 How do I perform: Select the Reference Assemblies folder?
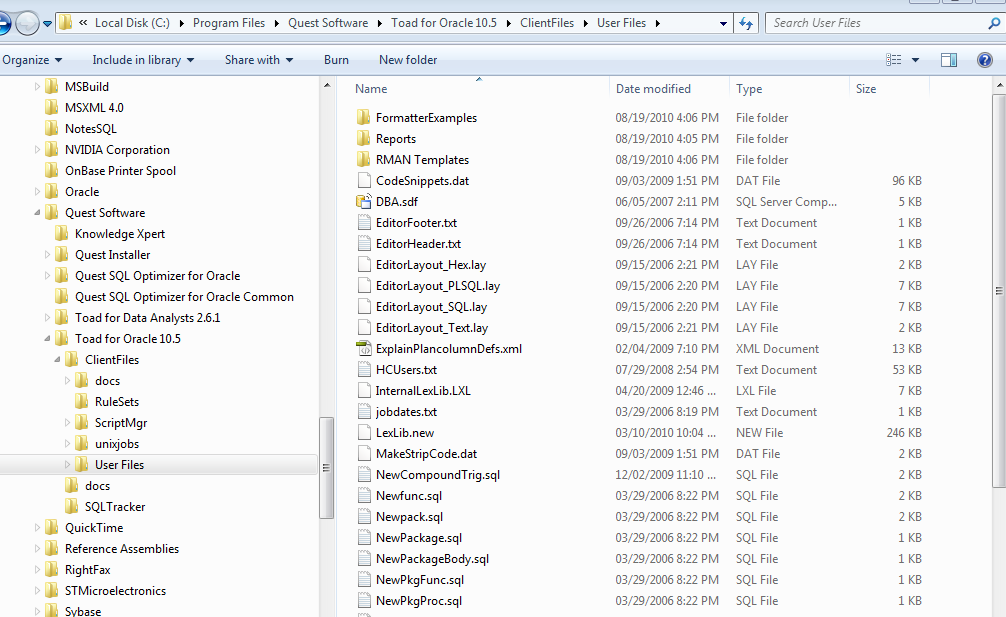[x=122, y=548]
